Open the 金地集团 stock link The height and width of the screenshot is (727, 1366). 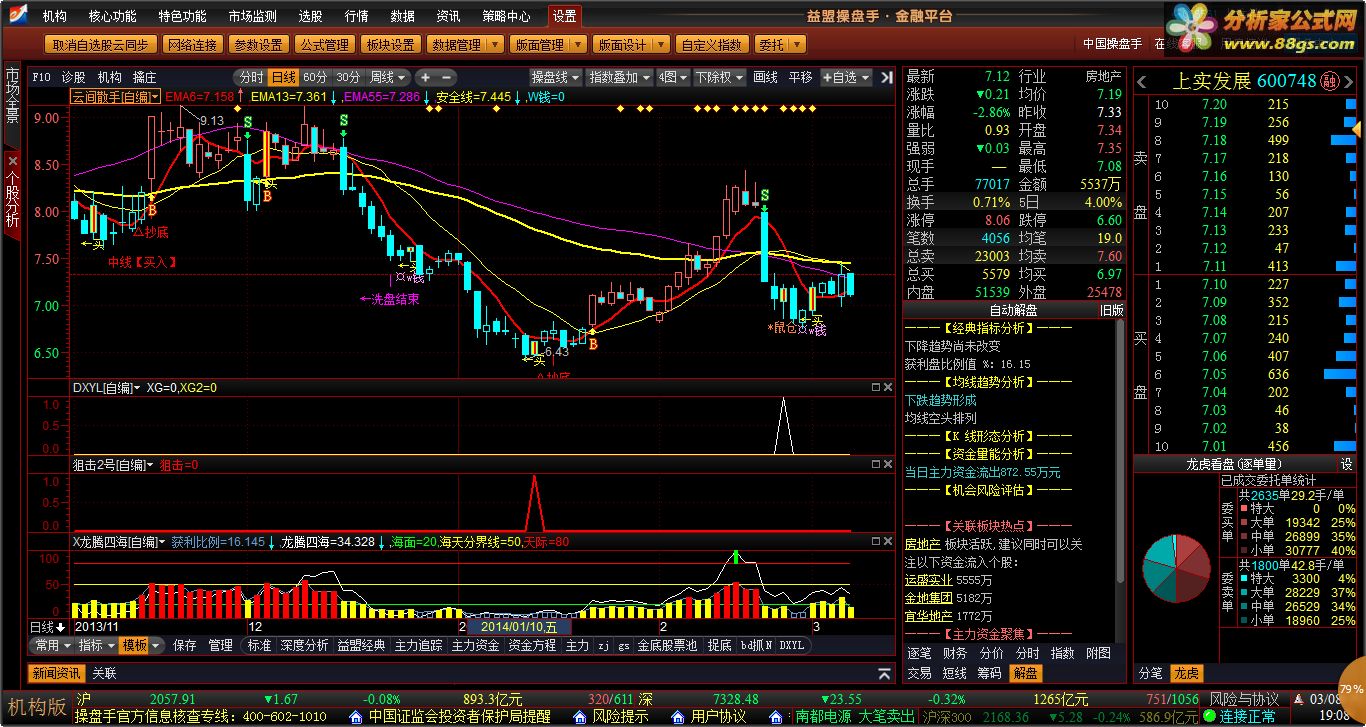click(x=928, y=598)
